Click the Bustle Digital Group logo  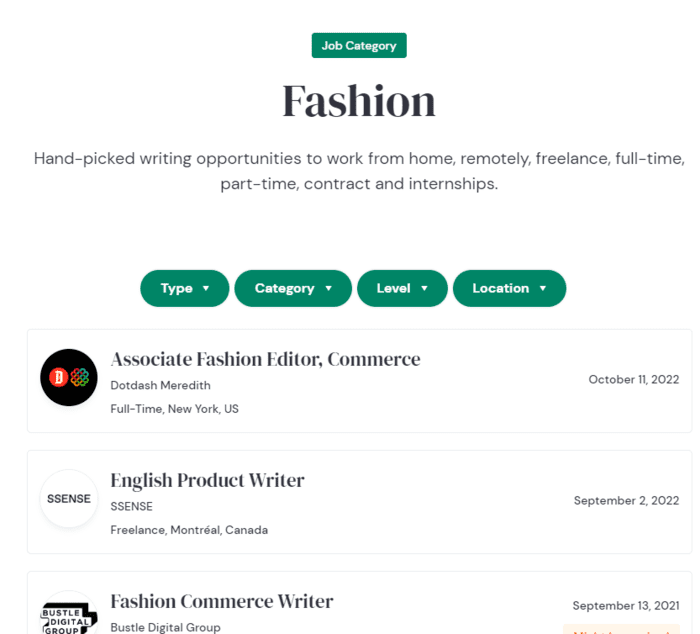pos(69,613)
